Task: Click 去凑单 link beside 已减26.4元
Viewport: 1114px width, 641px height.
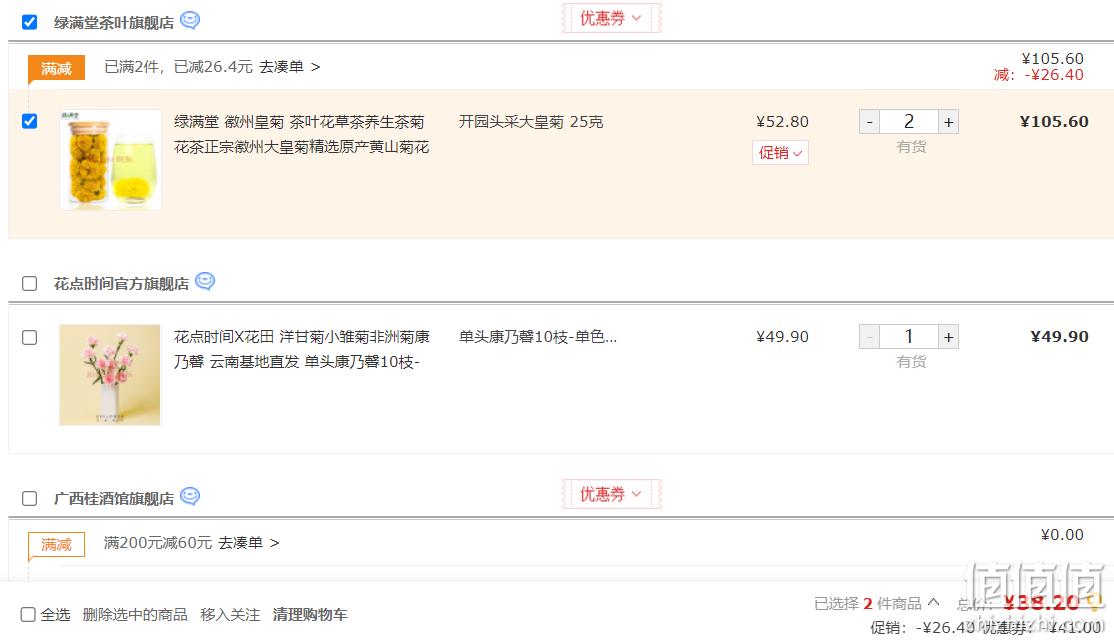Action: [289, 67]
